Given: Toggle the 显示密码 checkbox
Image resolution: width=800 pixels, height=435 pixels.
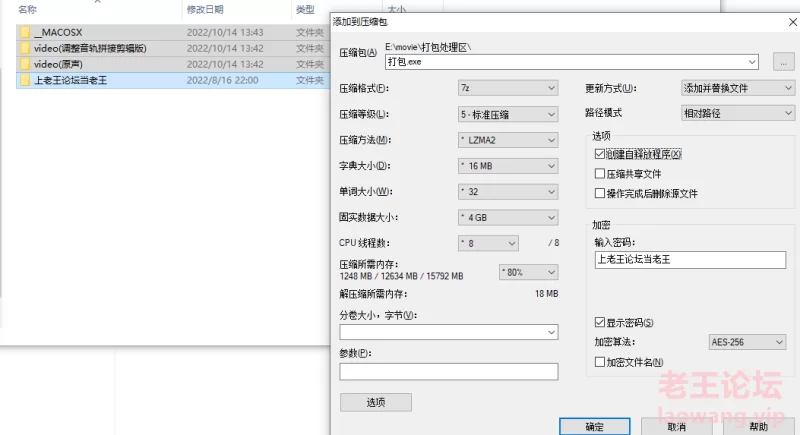Looking at the screenshot, I should click(599, 322).
